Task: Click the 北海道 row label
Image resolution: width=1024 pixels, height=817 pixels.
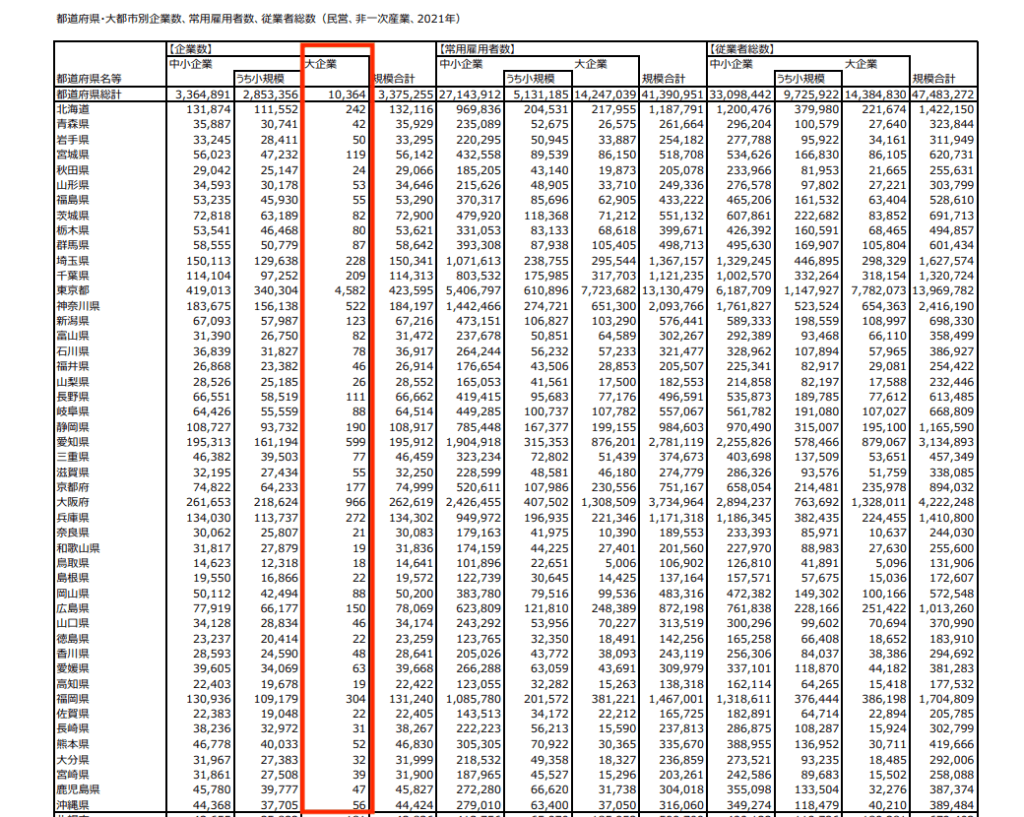Action: pos(72,109)
